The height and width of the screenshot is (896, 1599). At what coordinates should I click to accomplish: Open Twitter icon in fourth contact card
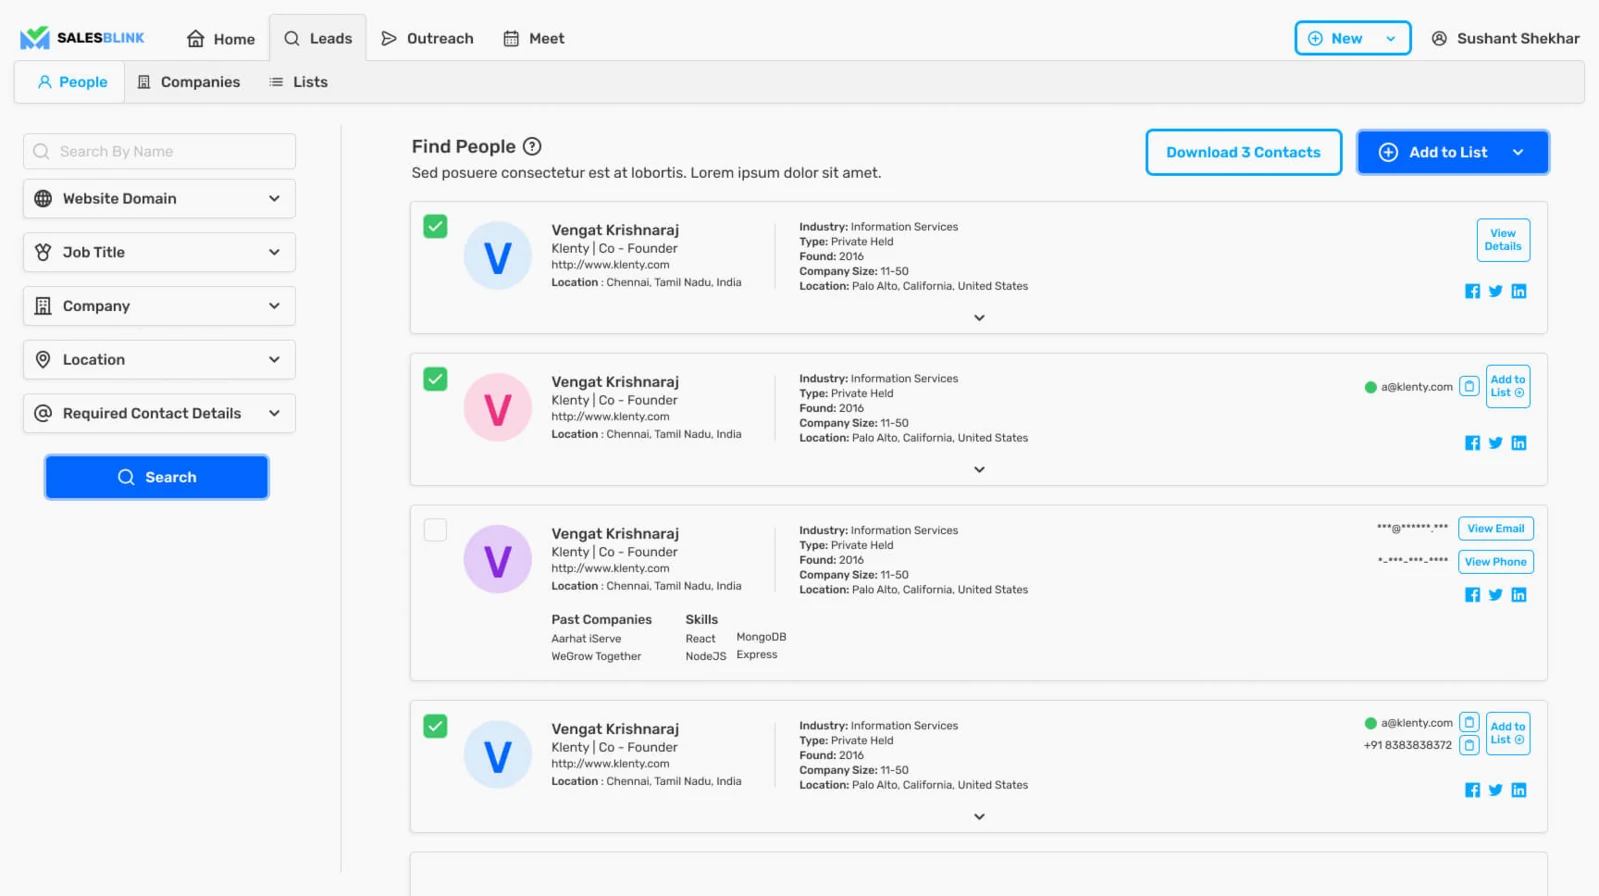pos(1495,790)
